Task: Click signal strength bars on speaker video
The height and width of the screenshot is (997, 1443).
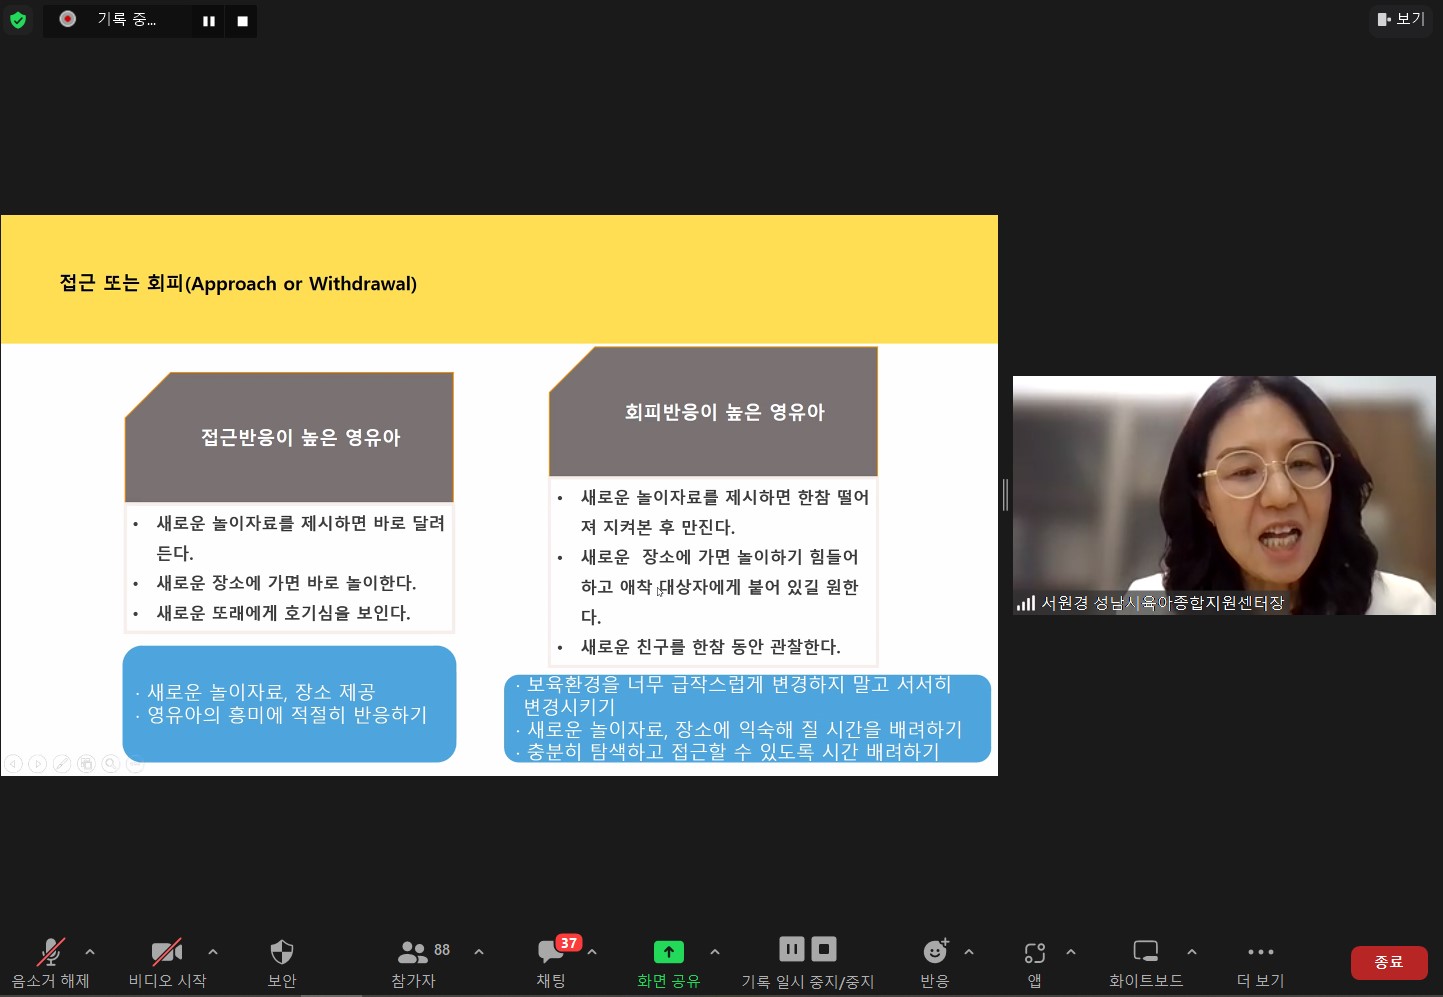Action: (1026, 603)
